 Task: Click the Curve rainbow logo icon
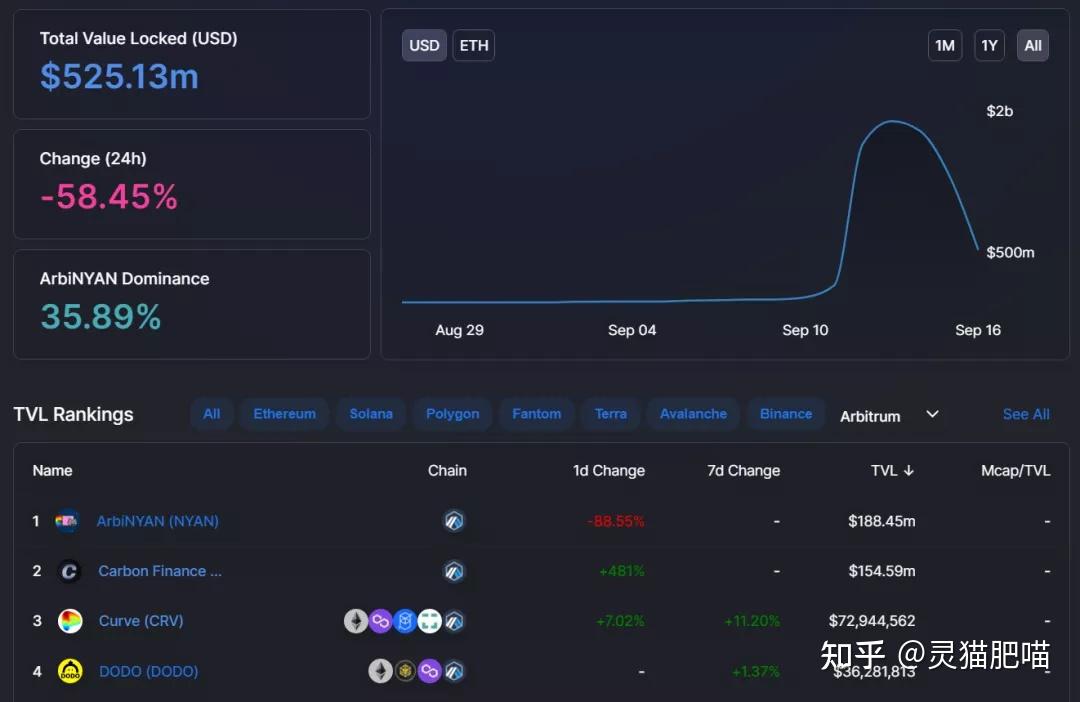tap(70, 621)
